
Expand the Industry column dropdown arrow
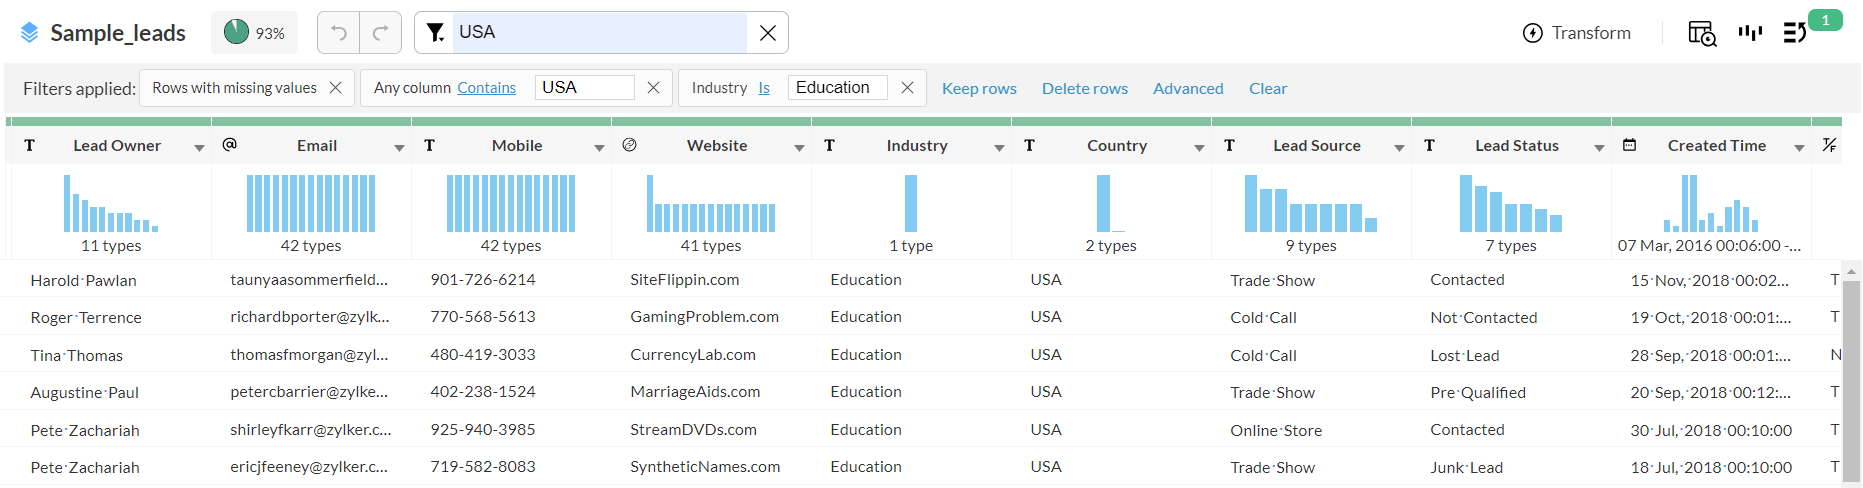[x=999, y=147]
